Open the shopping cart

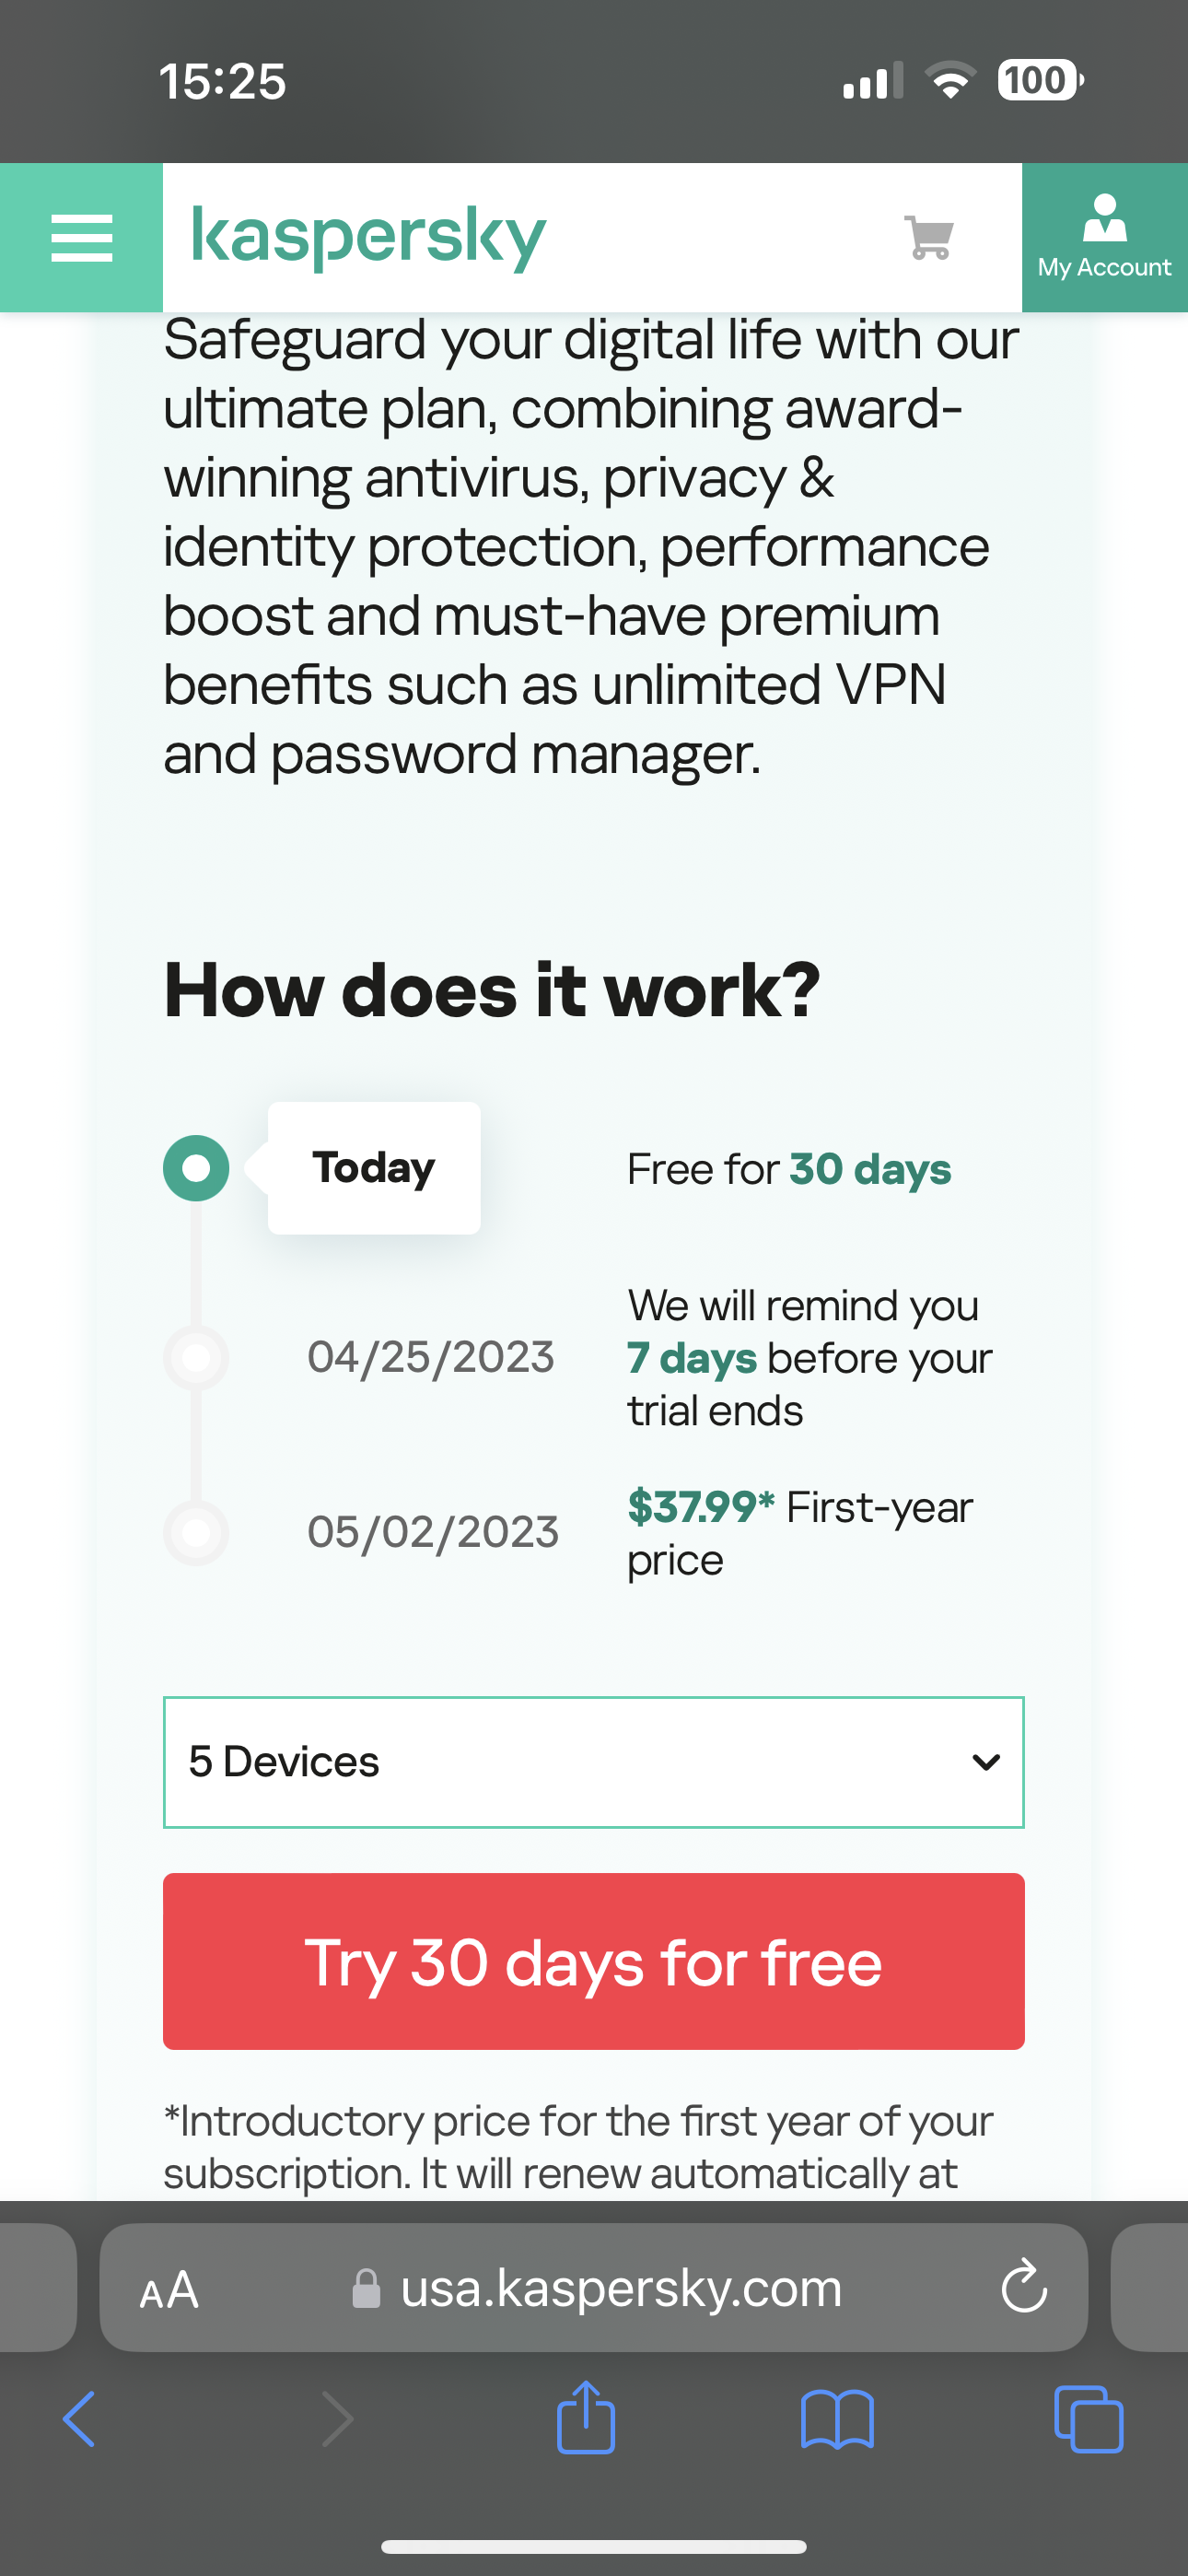pos(929,238)
